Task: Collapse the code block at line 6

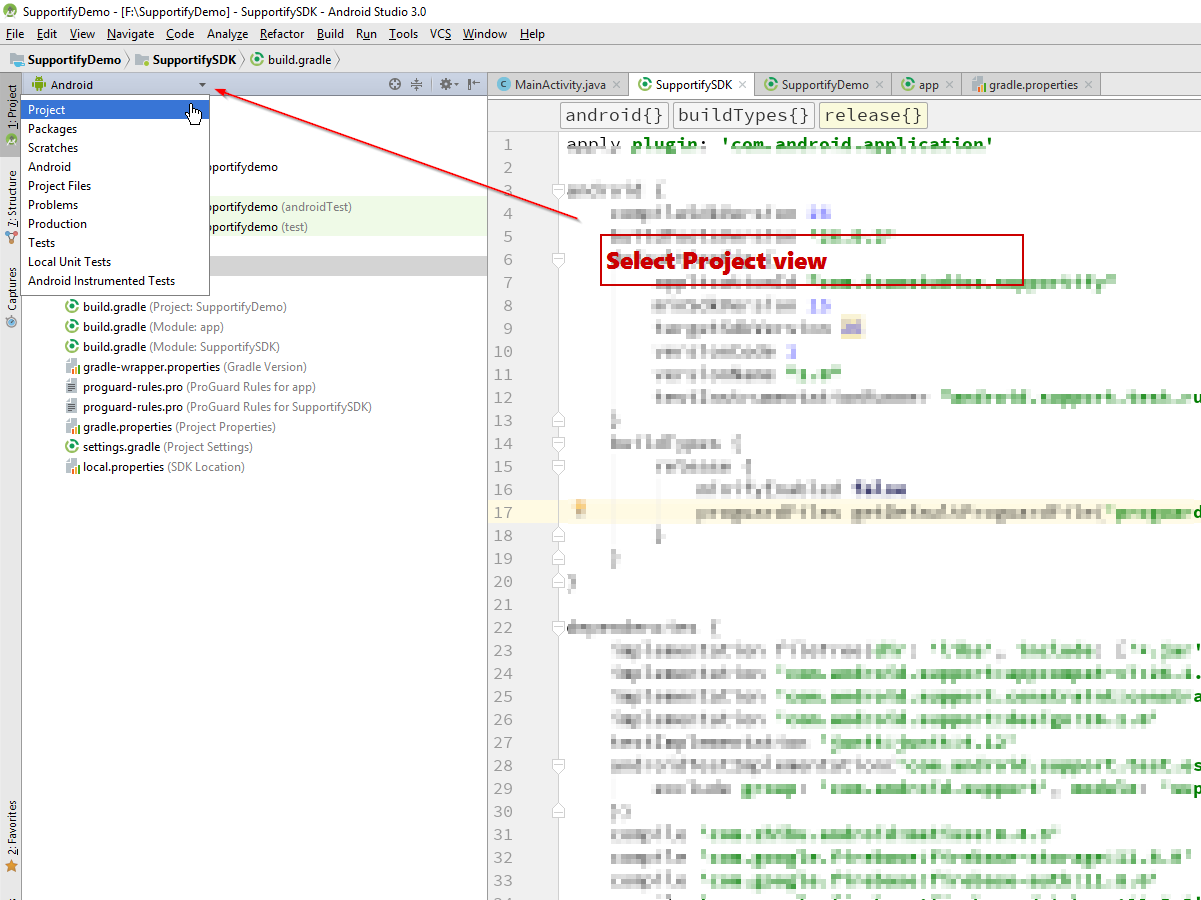Action: [558, 259]
